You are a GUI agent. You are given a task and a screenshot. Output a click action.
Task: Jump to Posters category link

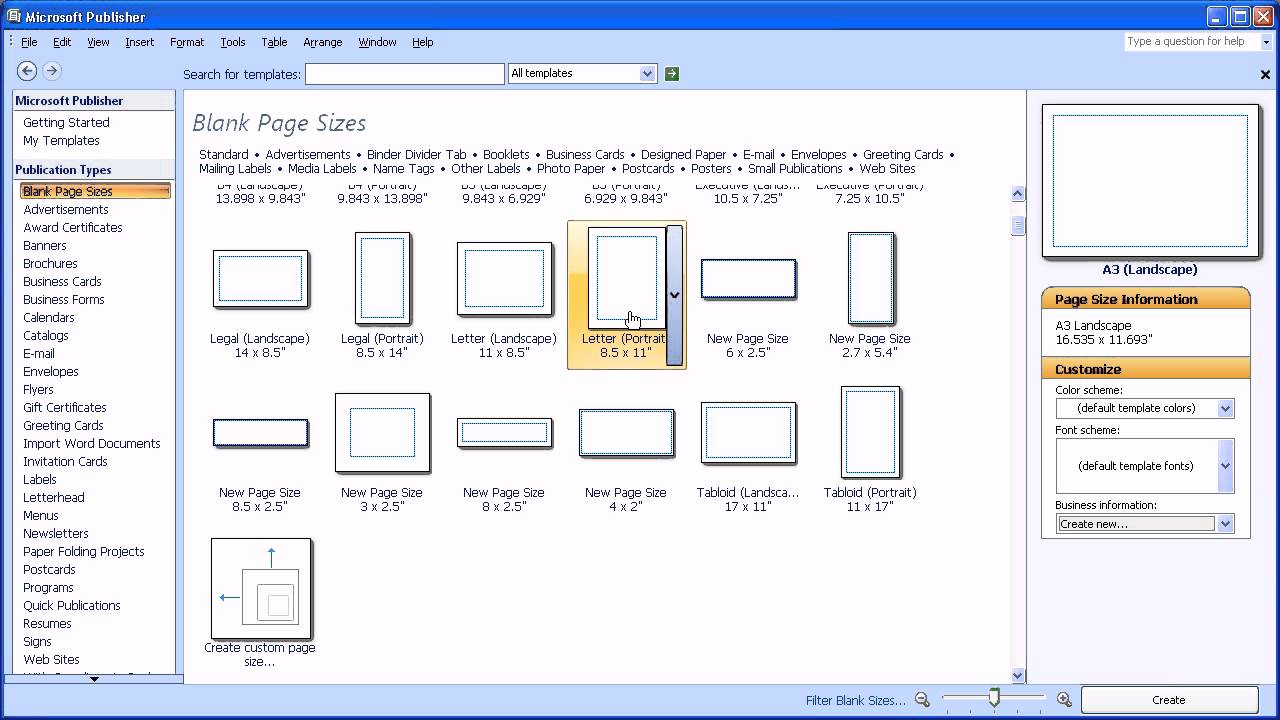[x=711, y=168]
